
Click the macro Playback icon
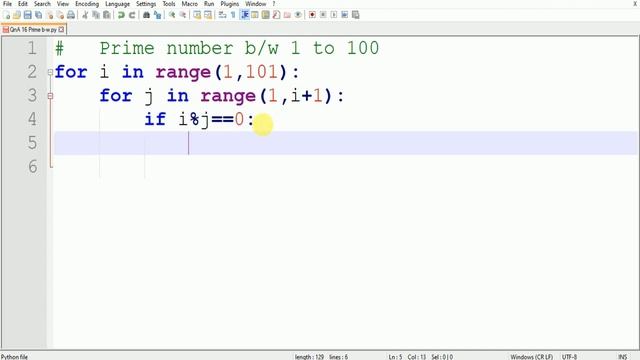click(x=334, y=15)
